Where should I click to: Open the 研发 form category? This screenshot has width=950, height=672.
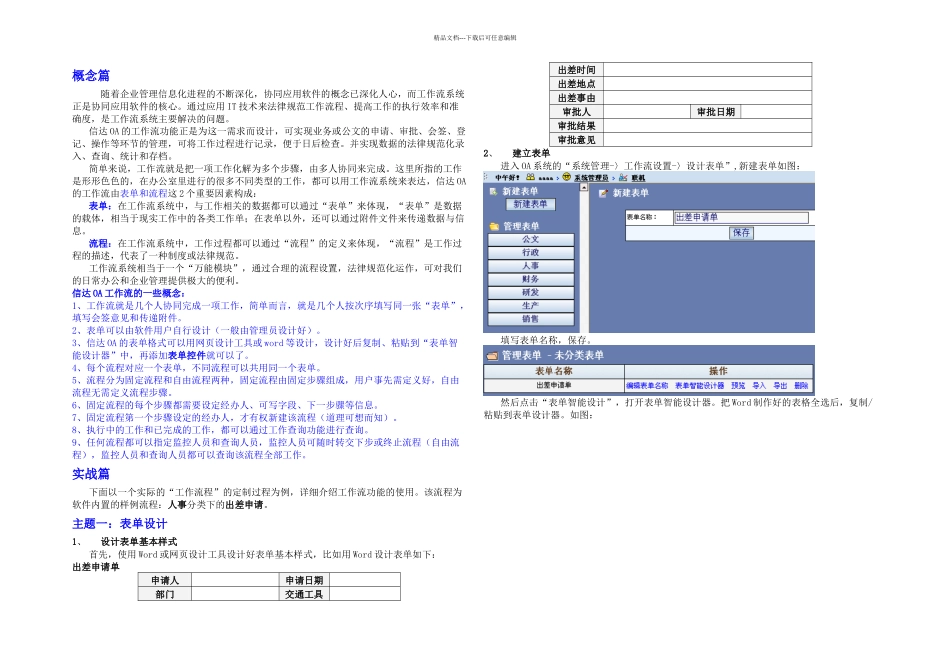pyautogui.click(x=531, y=293)
